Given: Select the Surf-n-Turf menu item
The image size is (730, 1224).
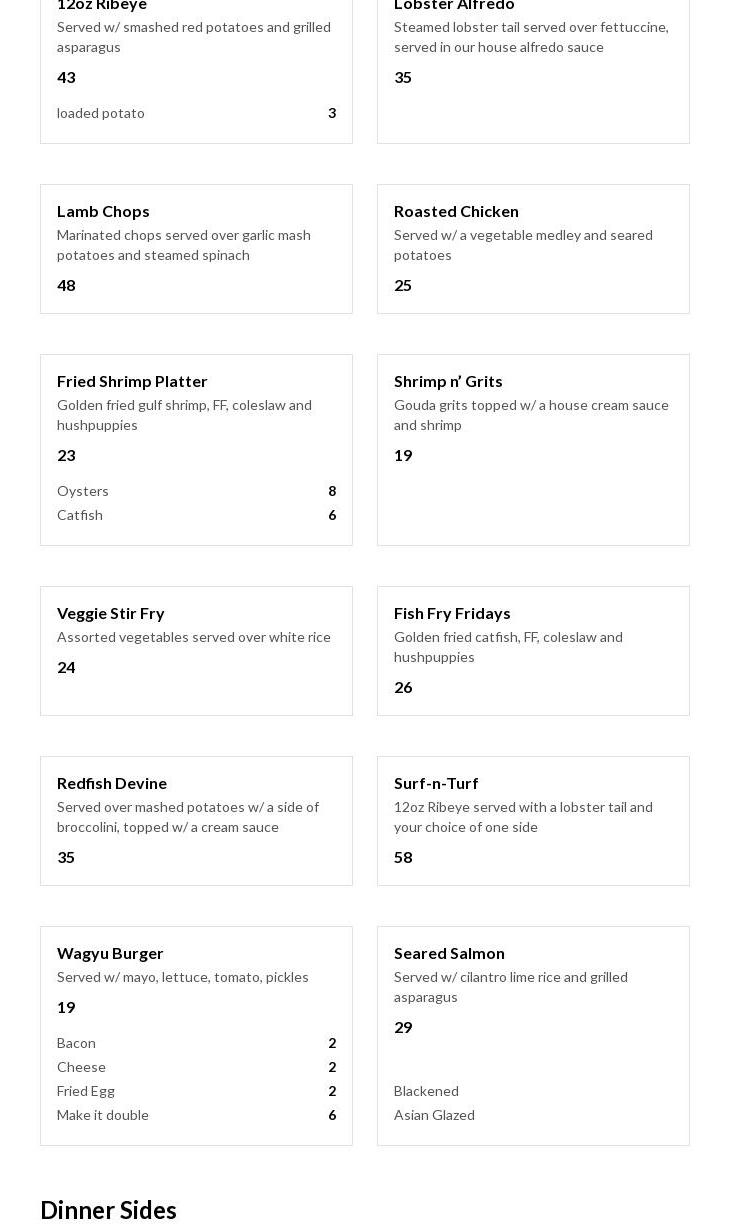Looking at the screenshot, I should (x=436, y=783).
